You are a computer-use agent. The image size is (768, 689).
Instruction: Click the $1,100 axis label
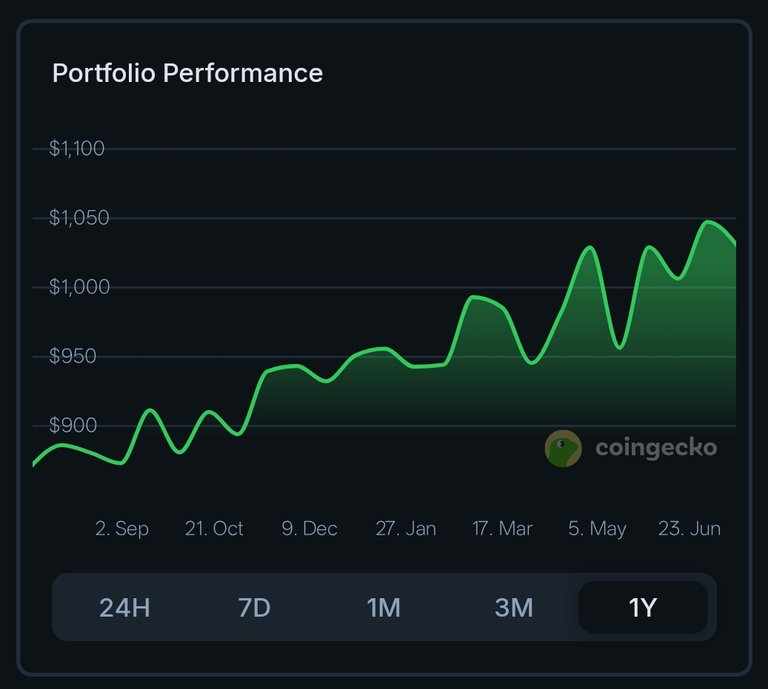(77, 148)
